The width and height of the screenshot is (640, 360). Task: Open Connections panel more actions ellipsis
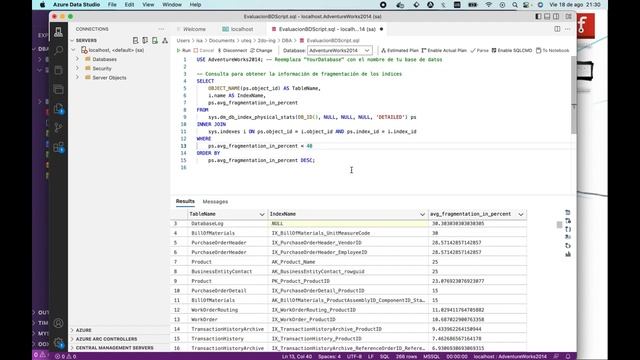(161, 29)
